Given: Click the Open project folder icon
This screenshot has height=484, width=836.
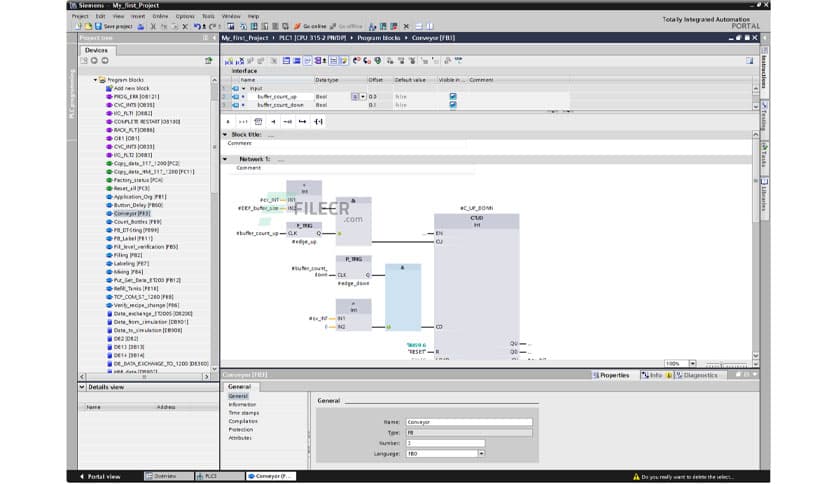Looking at the screenshot, I should tap(88, 26).
